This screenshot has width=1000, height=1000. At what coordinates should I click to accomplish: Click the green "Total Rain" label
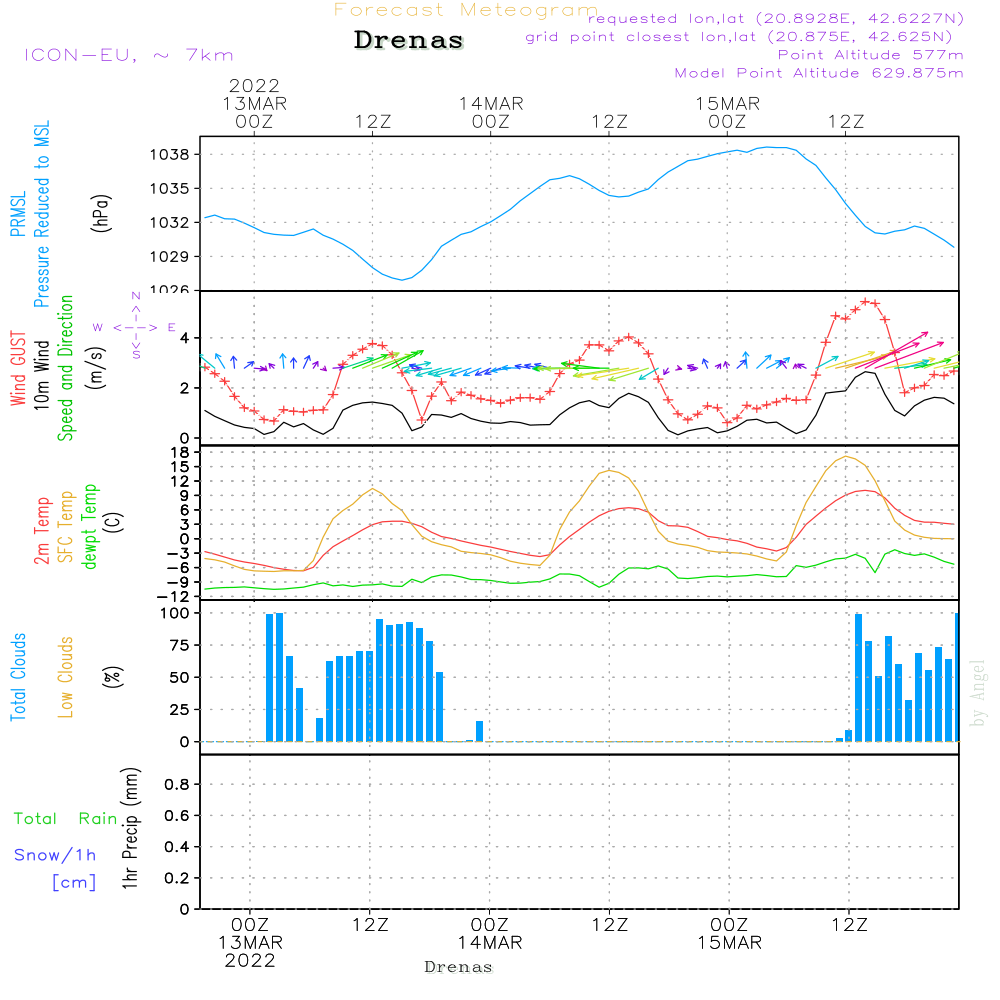(x=66, y=818)
